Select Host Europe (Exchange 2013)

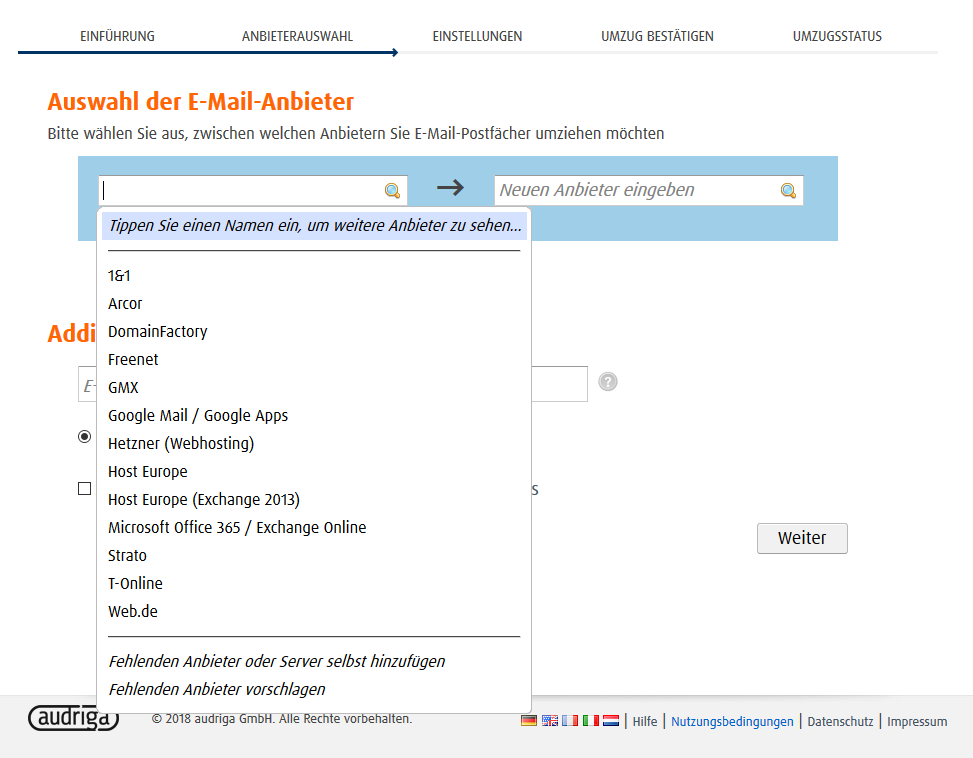click(x=314, y=499)
